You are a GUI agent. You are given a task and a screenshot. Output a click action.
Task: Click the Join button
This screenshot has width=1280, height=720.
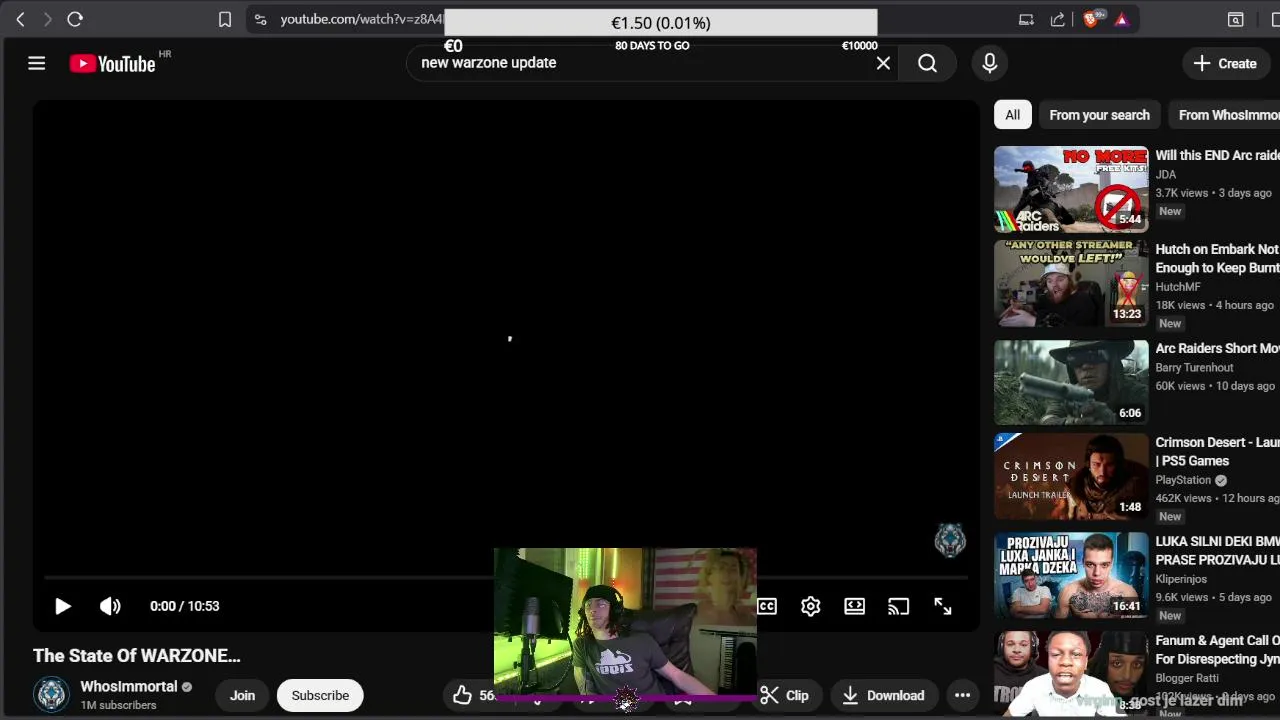242,695
